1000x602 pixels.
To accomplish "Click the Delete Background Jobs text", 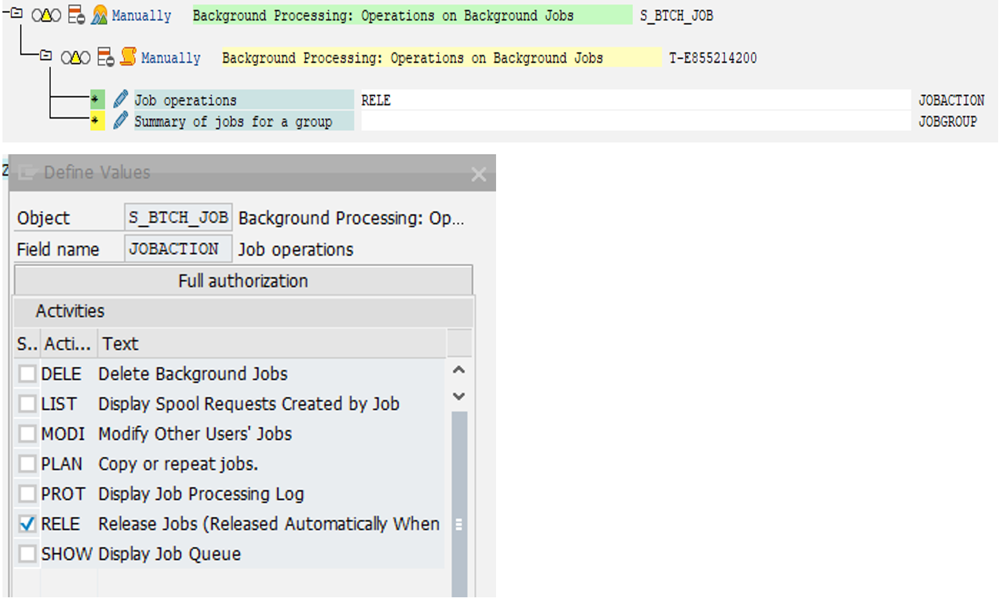I will pyautogui.click(x=193, y=374).
